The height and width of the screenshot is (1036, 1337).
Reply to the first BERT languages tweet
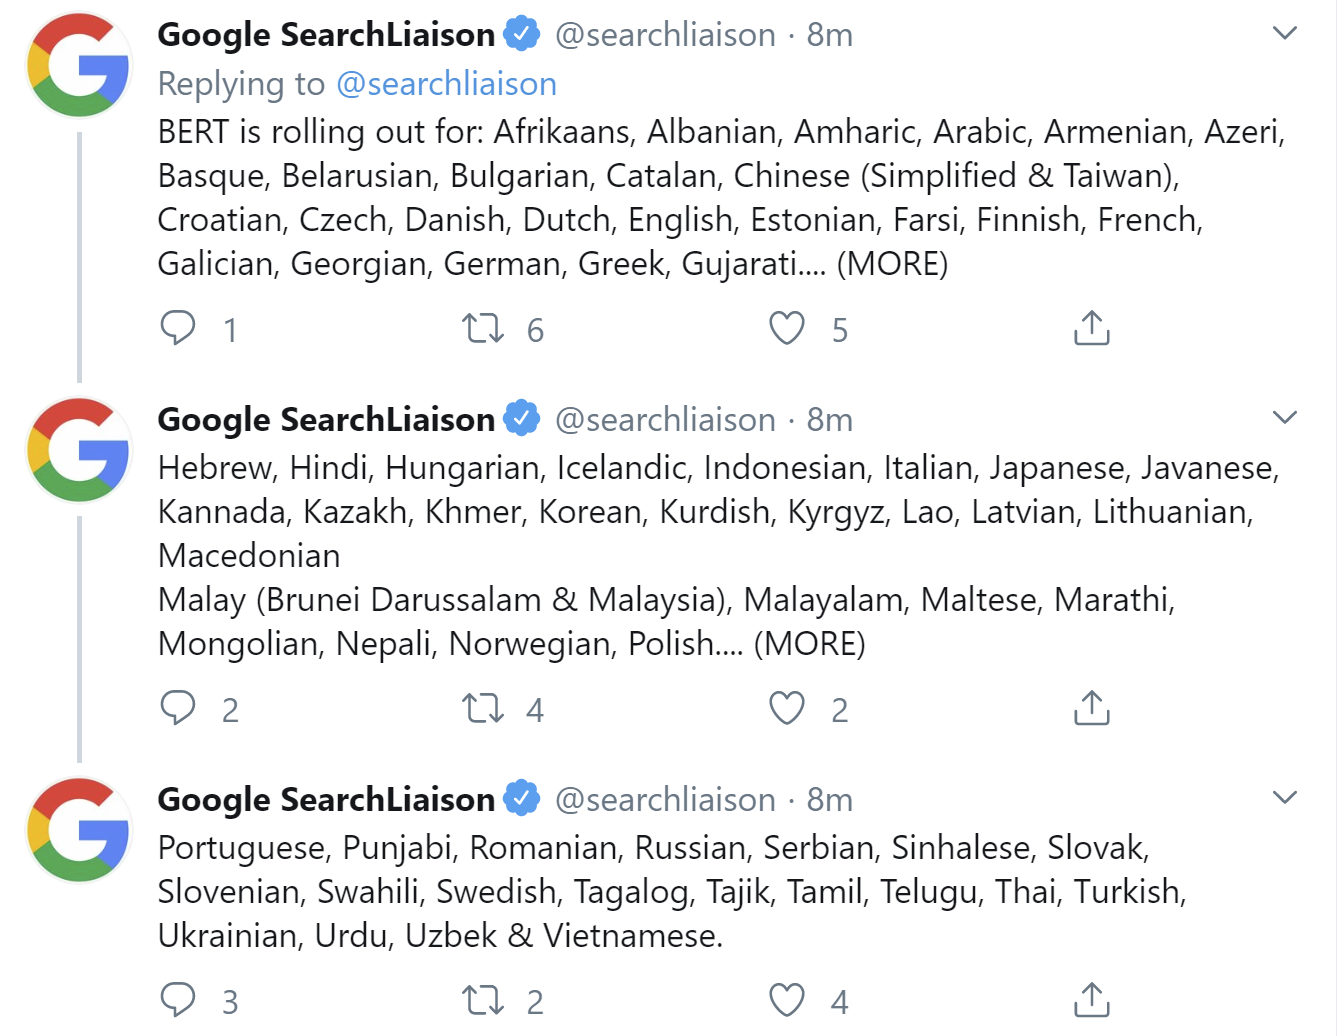point(180,327)
